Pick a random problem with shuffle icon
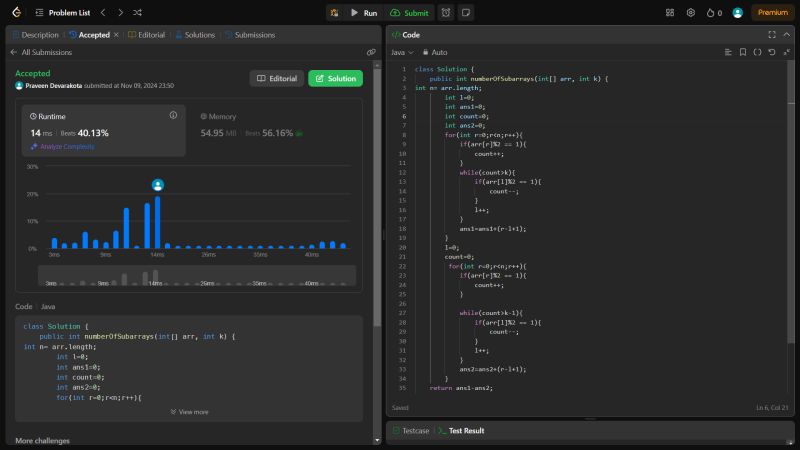The image size is (800, 450). tap(137, 13)
